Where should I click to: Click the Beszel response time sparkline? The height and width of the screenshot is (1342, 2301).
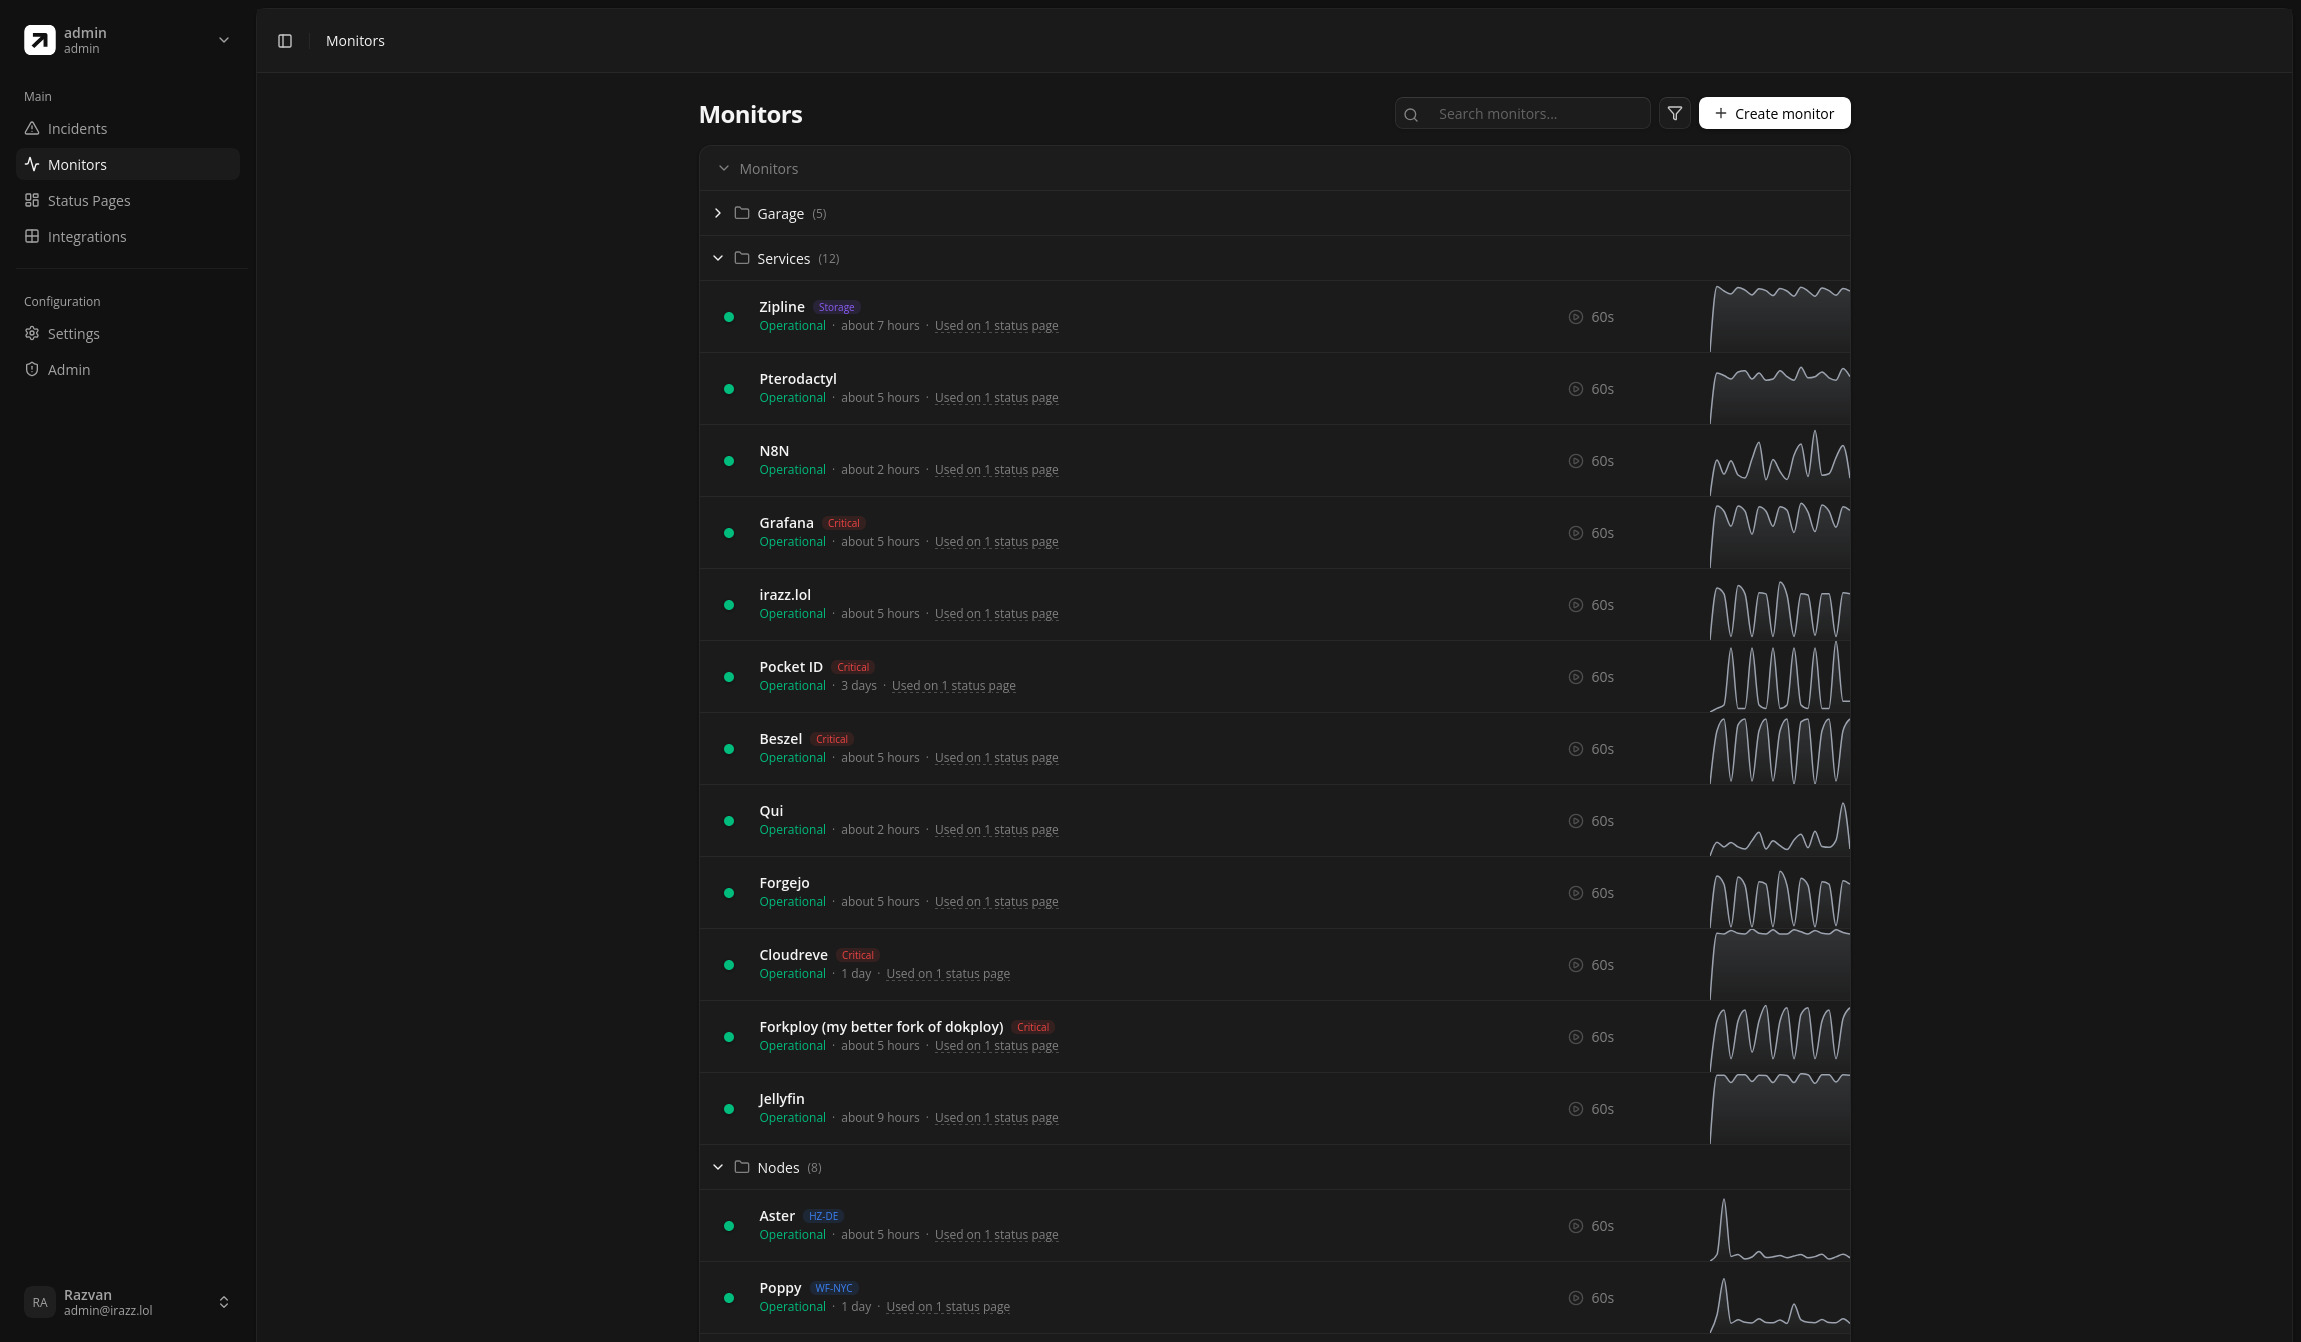pos(1780,749)
